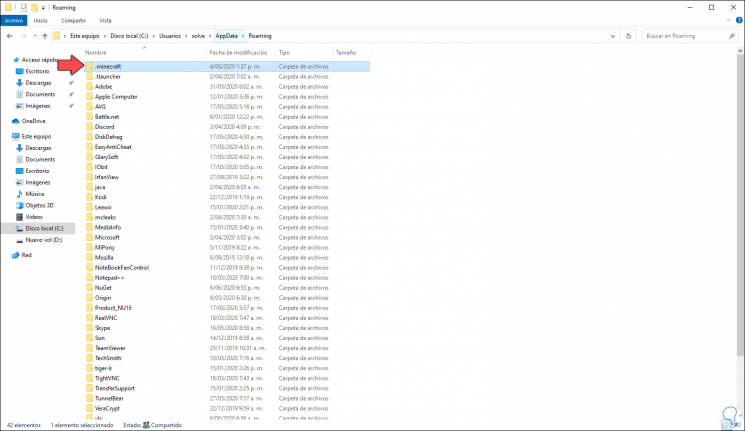Select the .tlauncher folder name
Image resolution: width=745 pixels, height=431 pixels.
tap(107, 77)
